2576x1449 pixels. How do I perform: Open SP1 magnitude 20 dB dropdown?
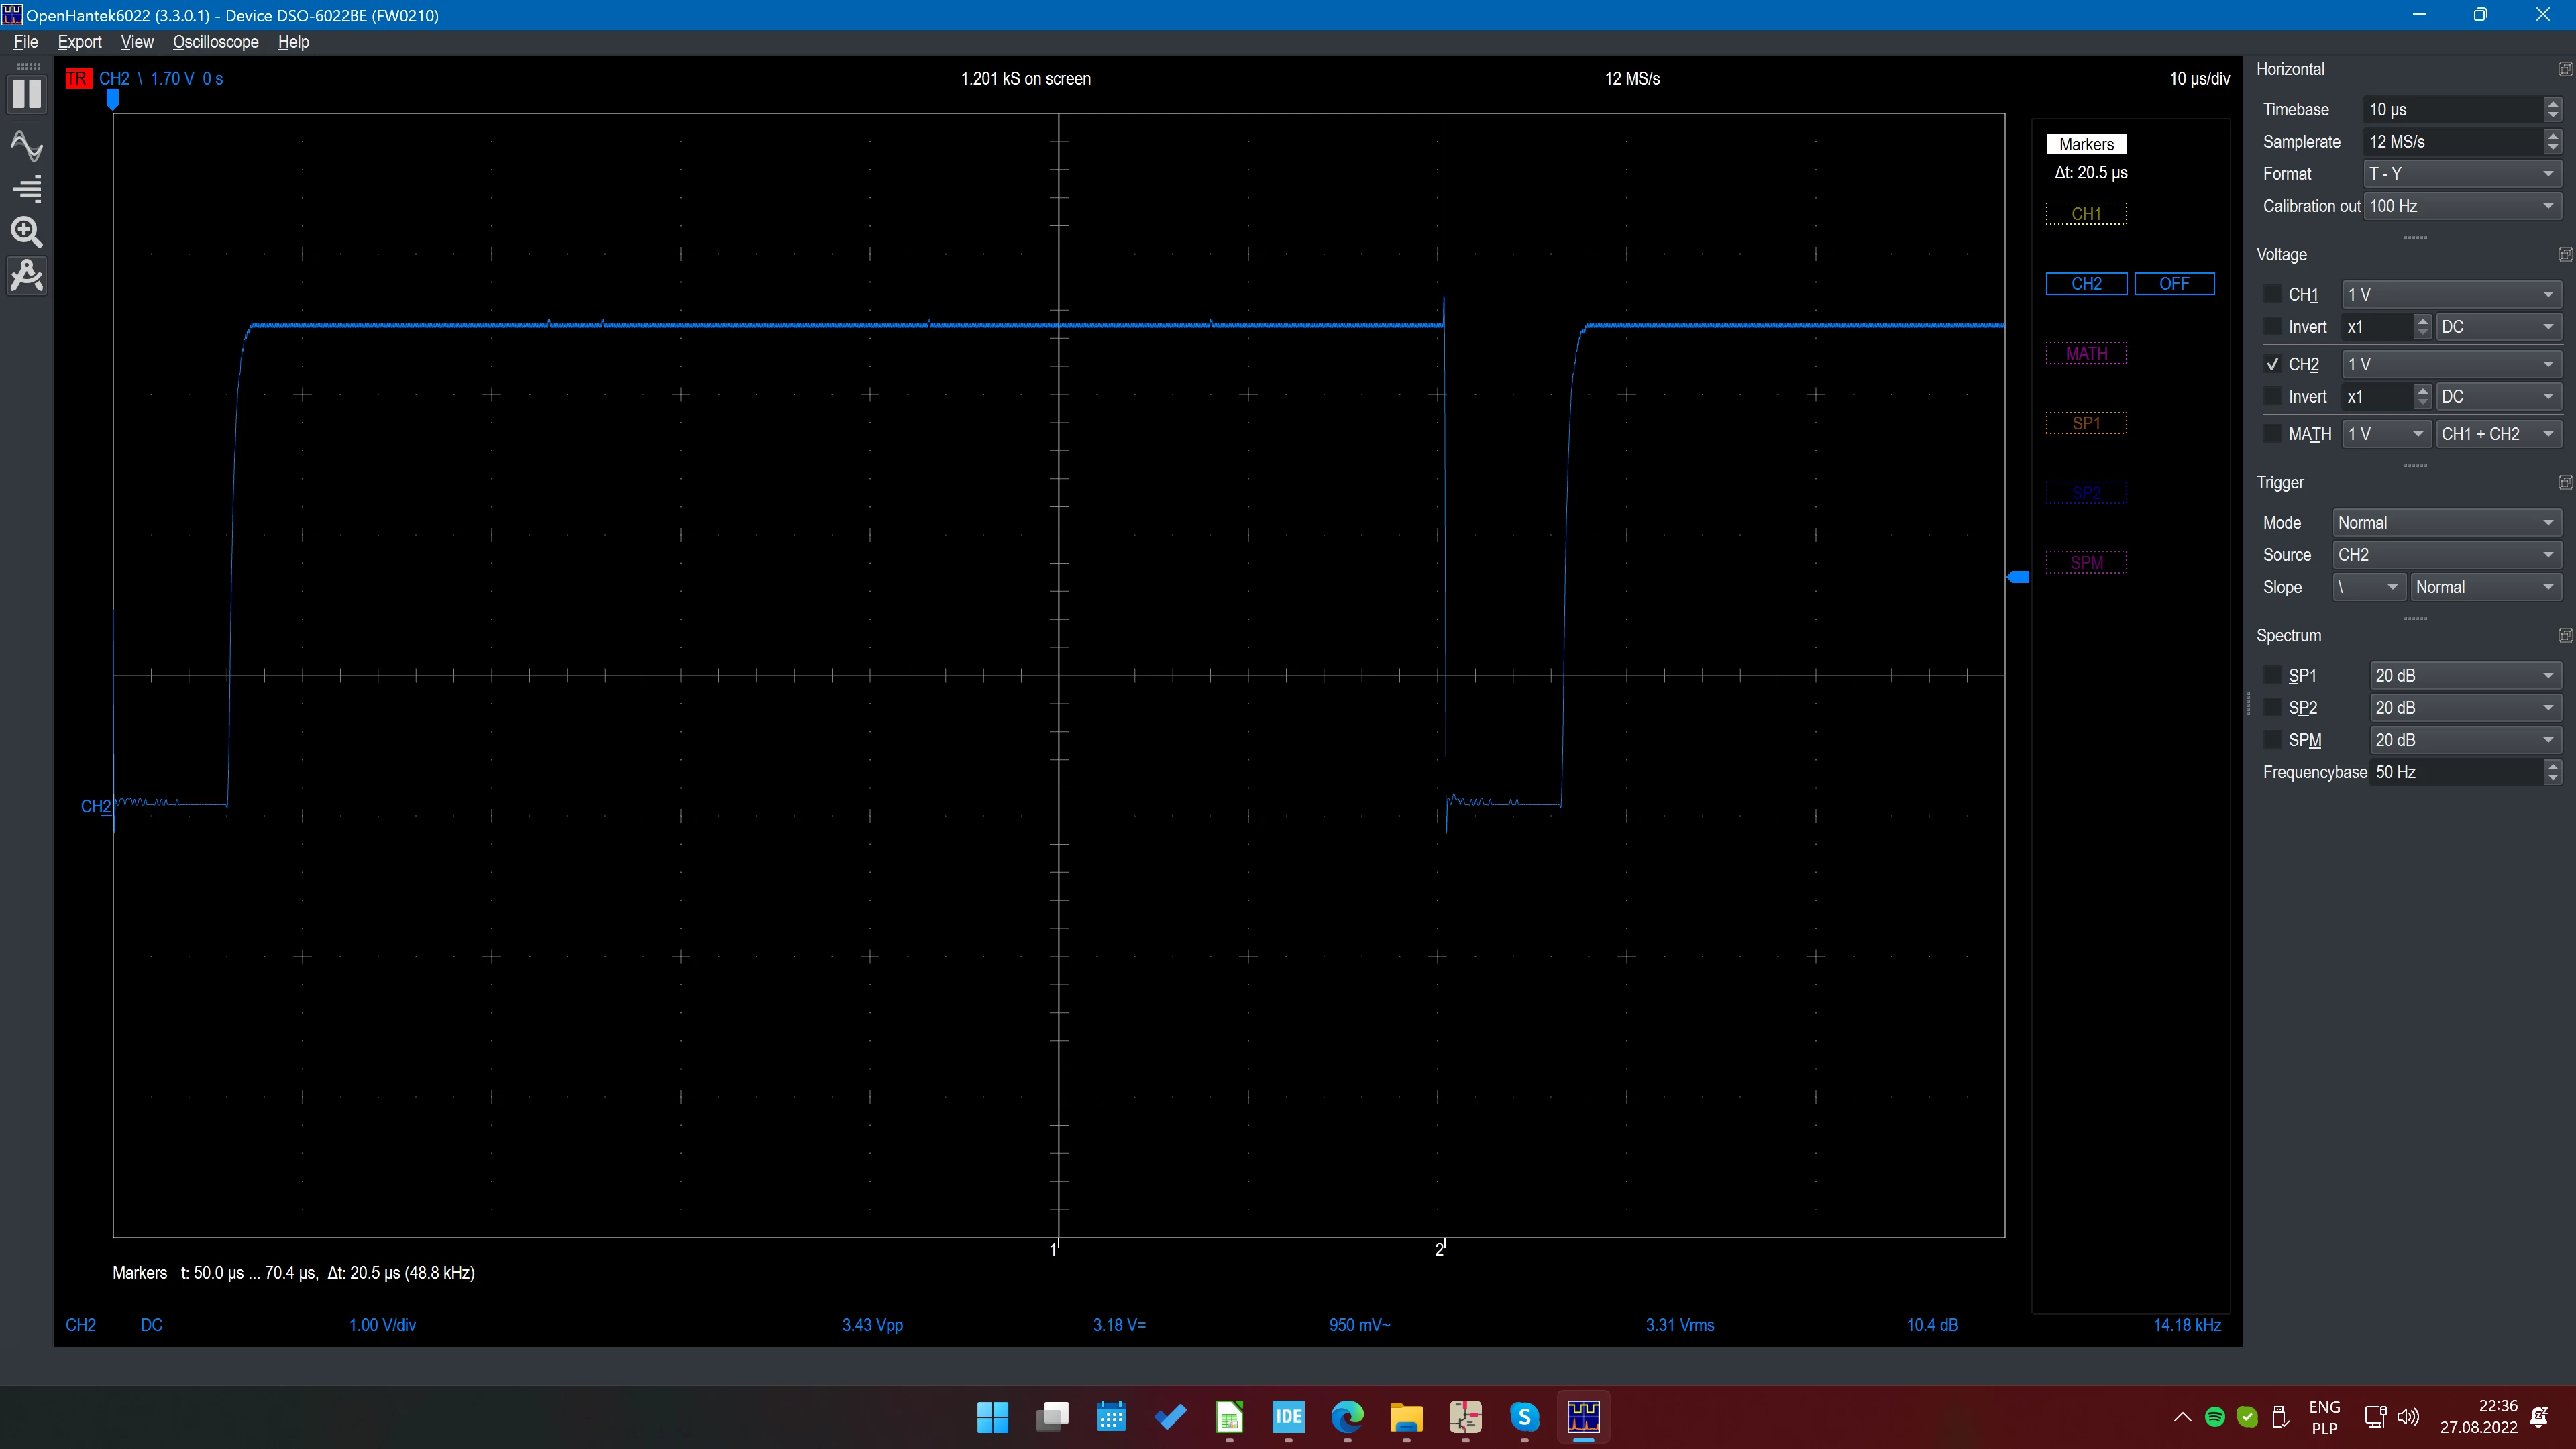[2465, 675]
